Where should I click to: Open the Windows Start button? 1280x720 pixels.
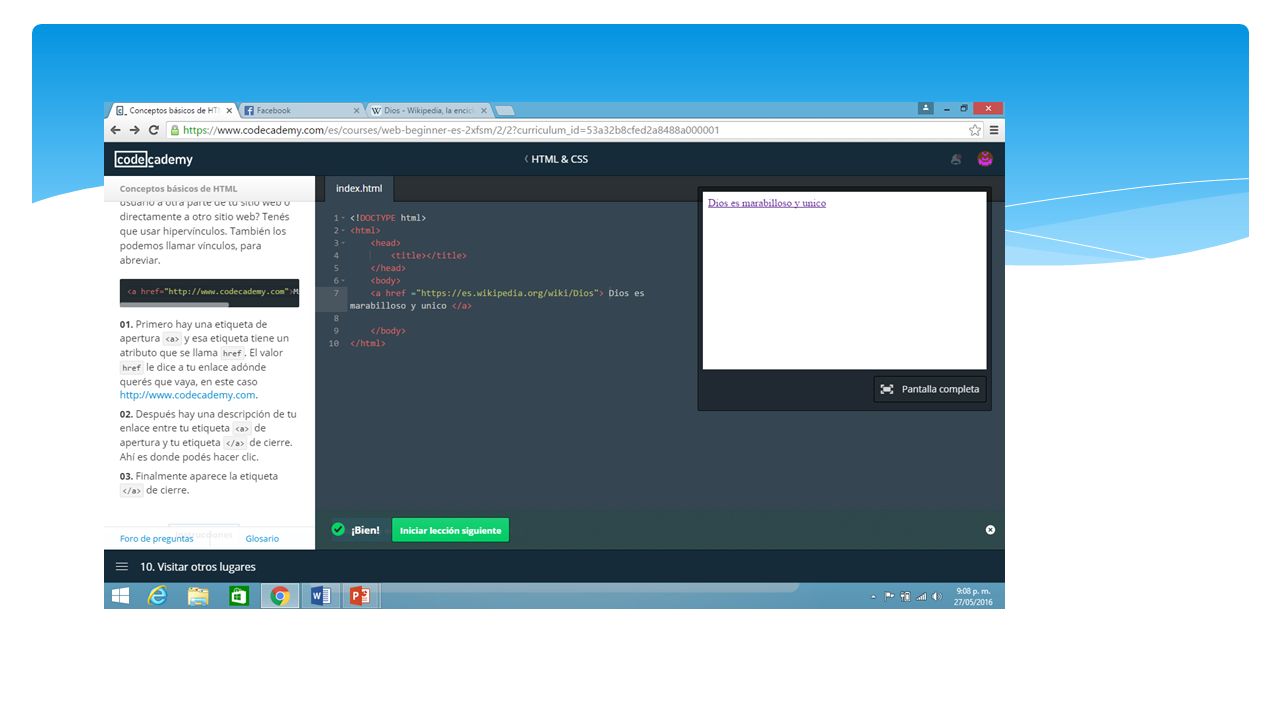tap(121, 596)
